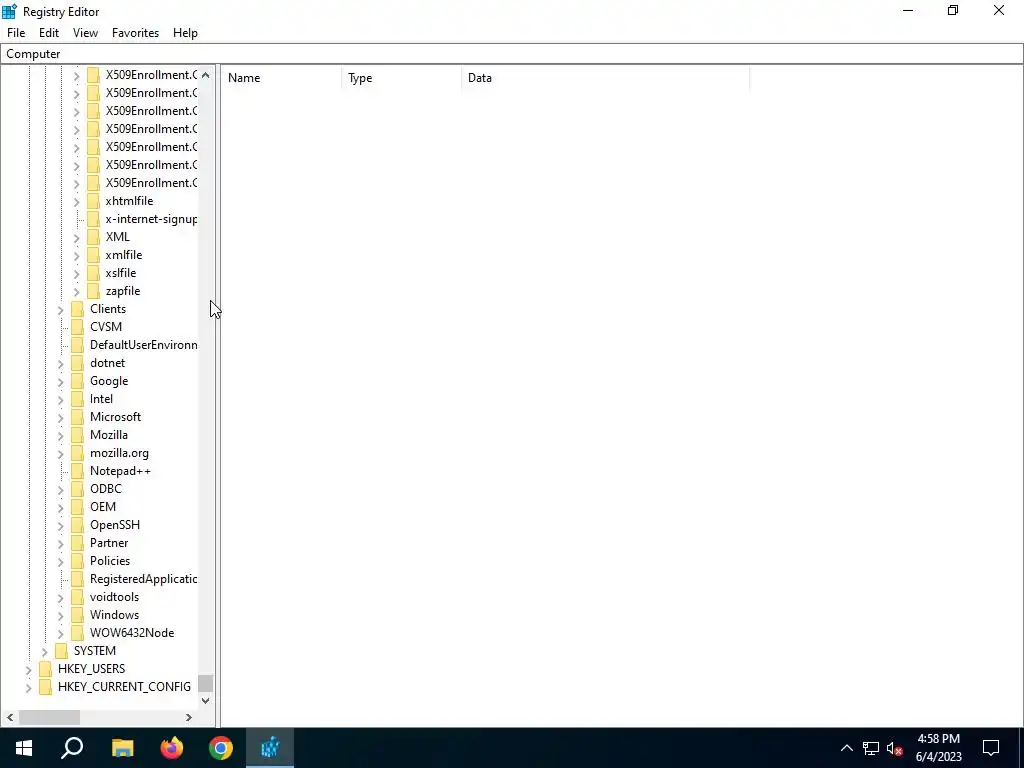Viewport: 1024px width, 768px height.
Task: Select the ODBC key folder icon
Action: pyautogui.click(x=78, y=489)
